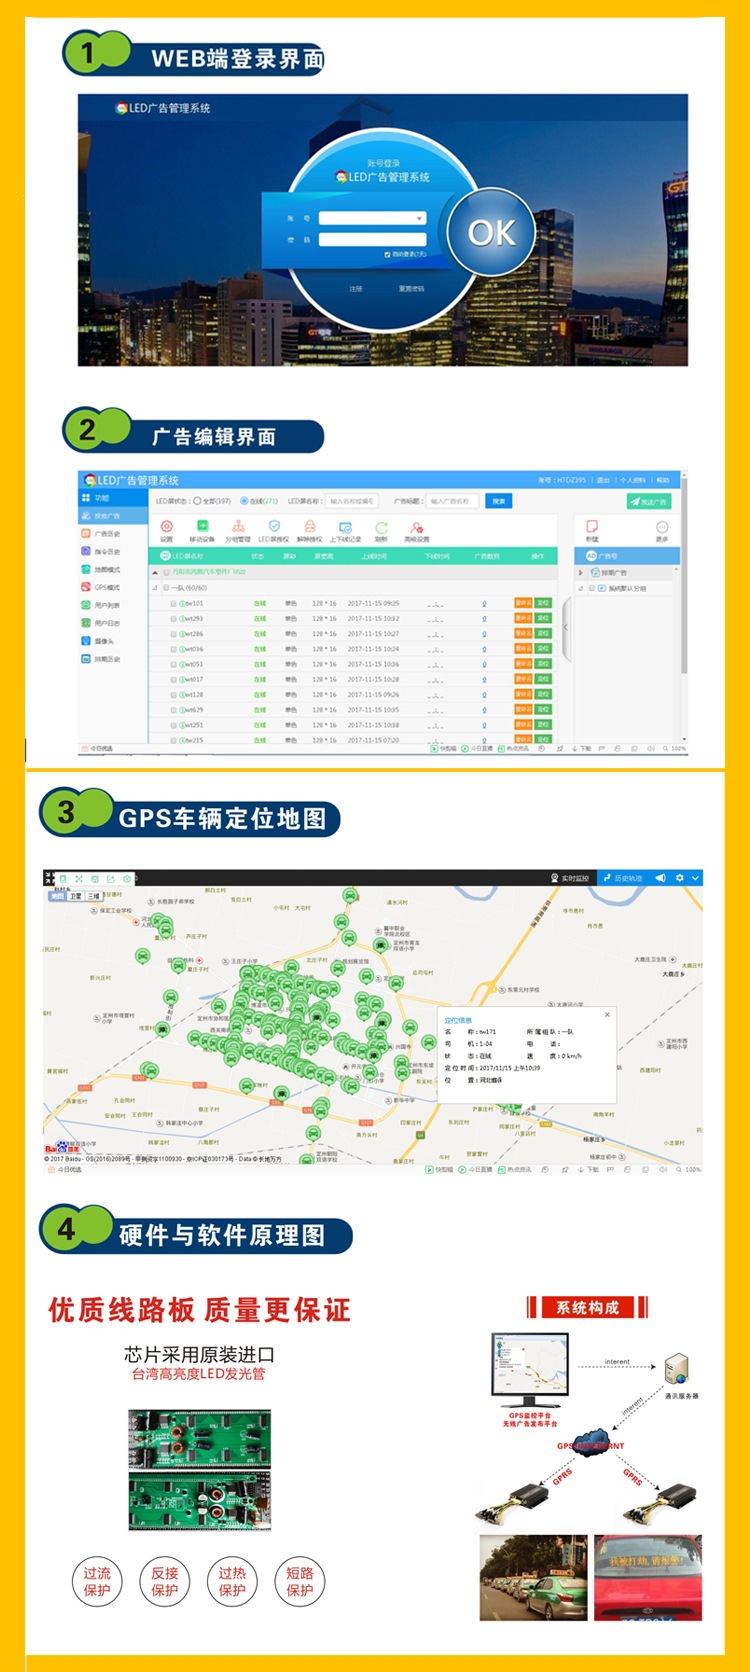Viewport: 750px width, 1672px height.
Task: Switch the map to the 卫星 layer
Action: (76, 897)
